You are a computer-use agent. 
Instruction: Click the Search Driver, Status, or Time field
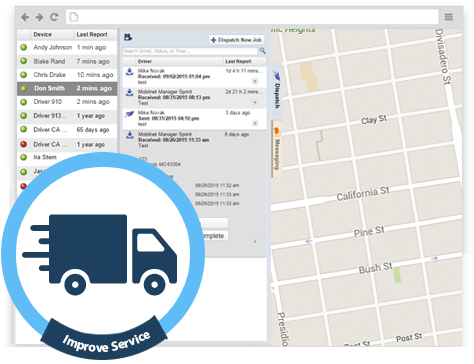[190, 51]
